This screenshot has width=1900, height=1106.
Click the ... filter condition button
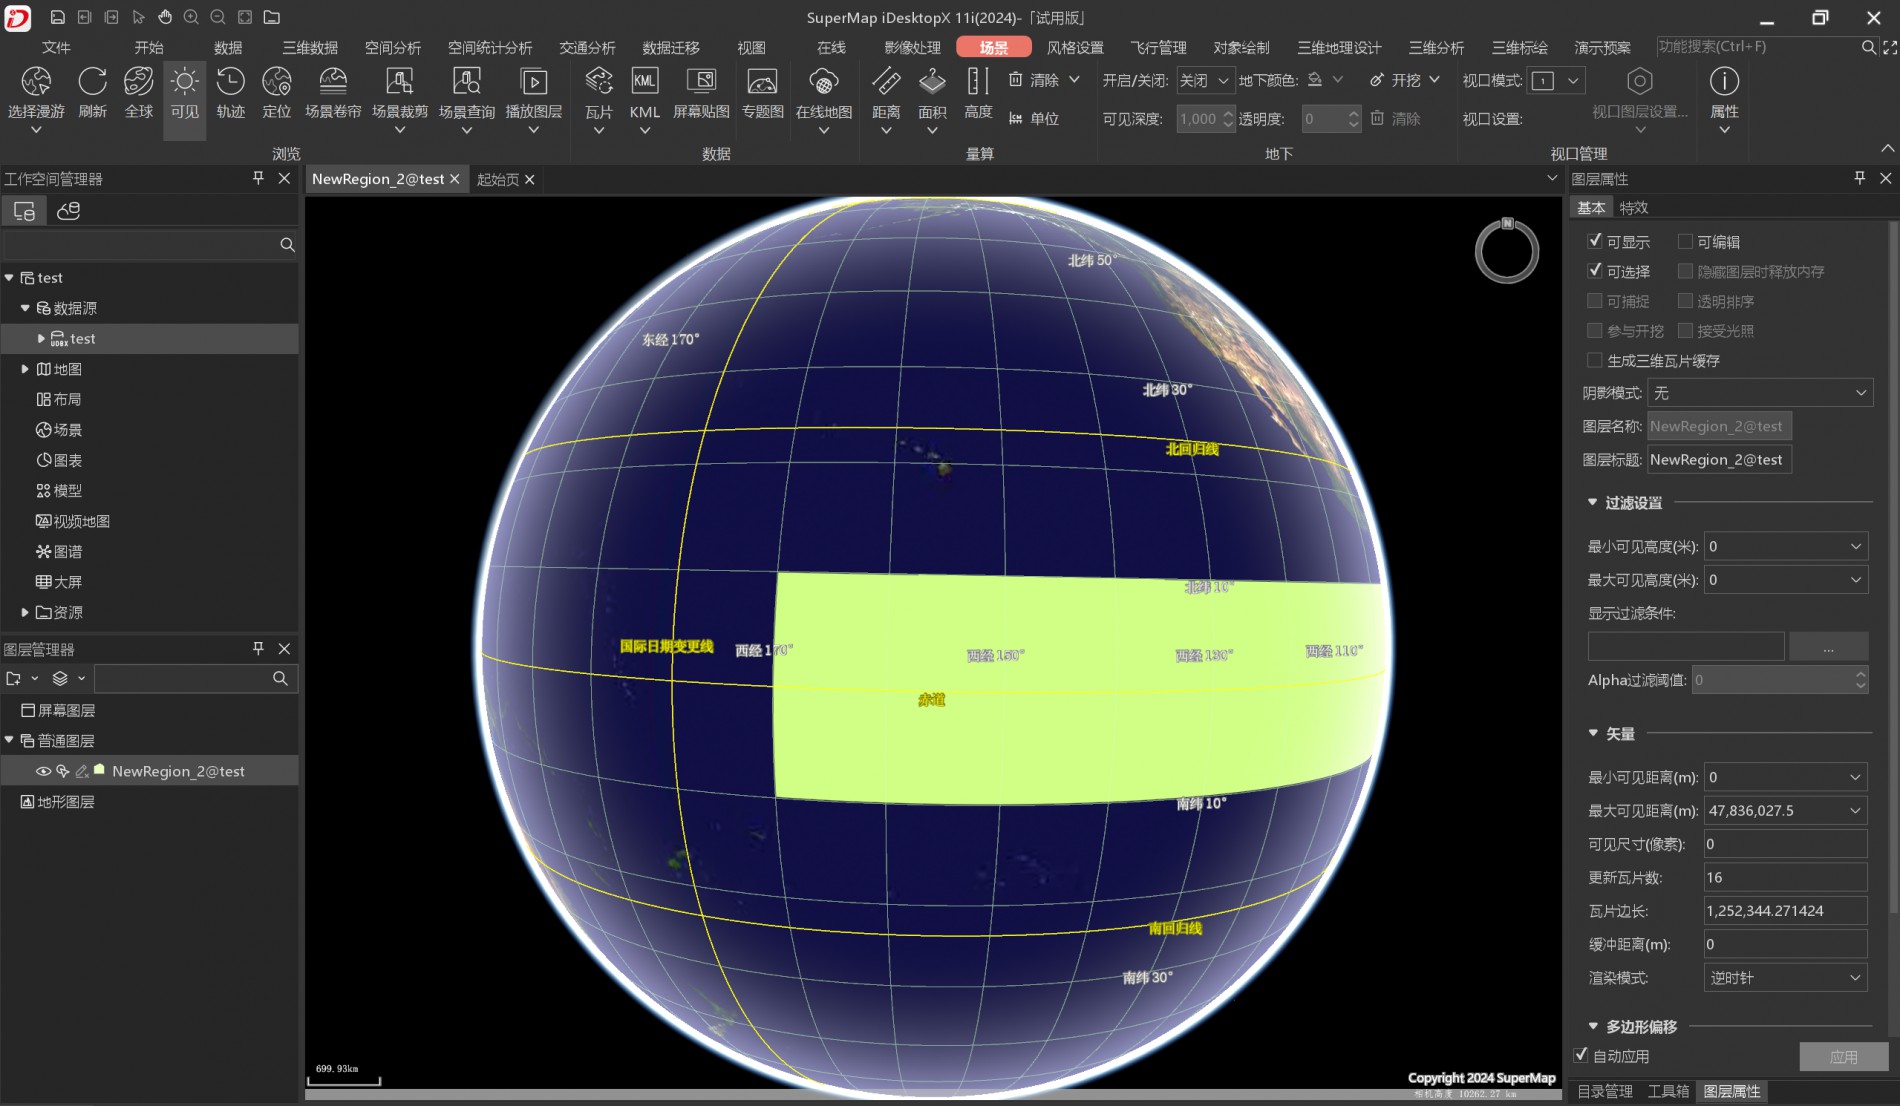(1828, 647)
